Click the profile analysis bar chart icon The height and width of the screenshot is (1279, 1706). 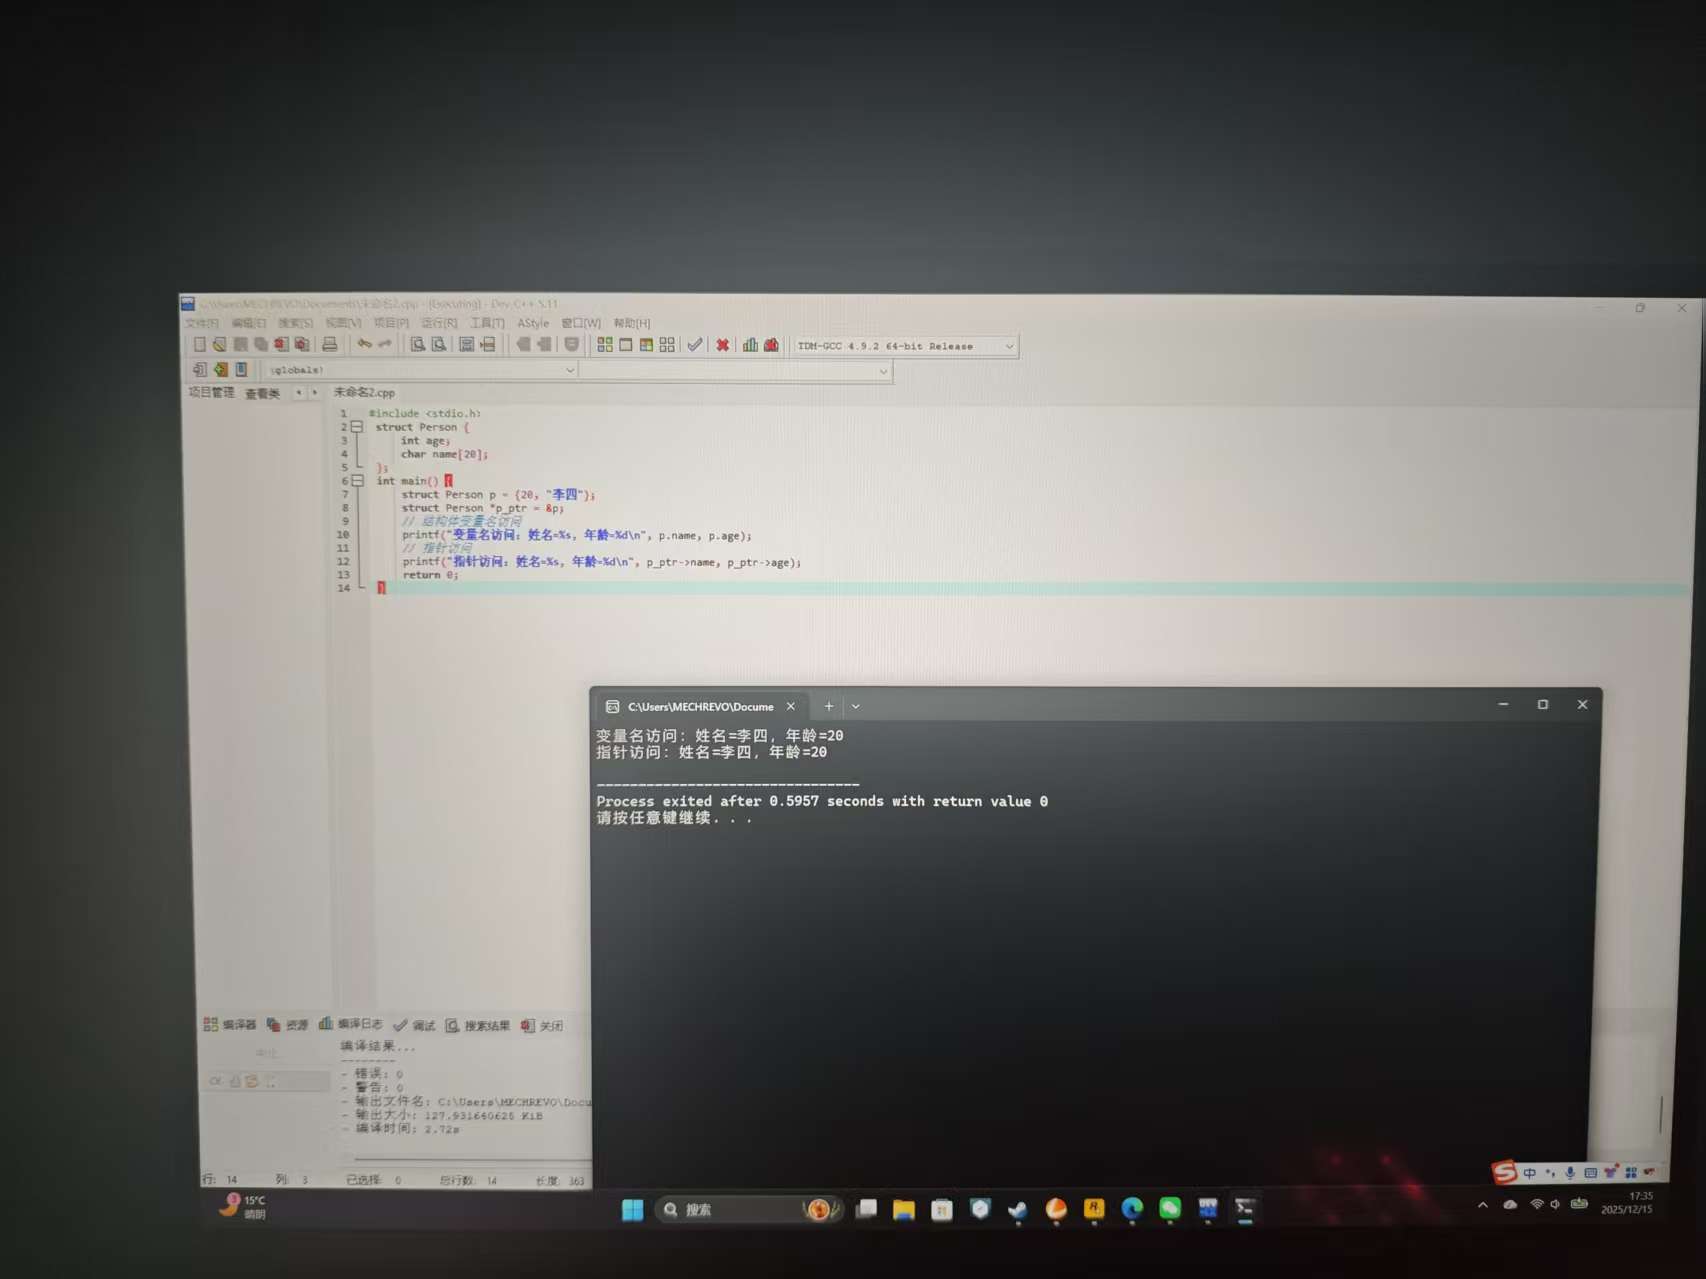pos(750,345)
